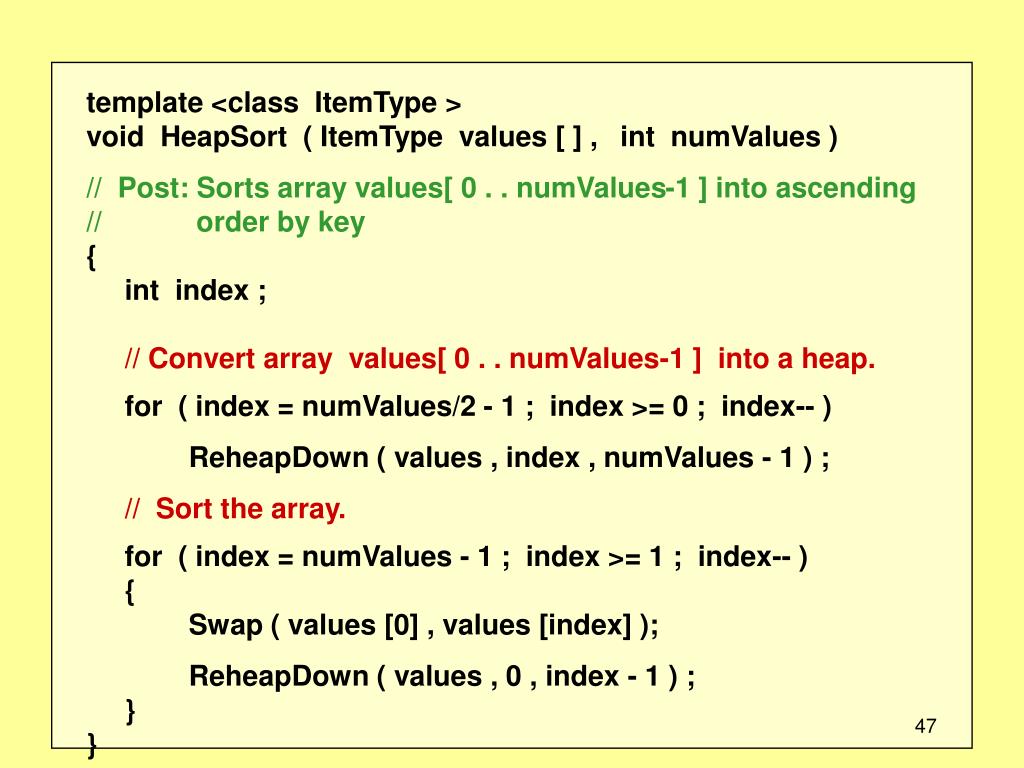Click the red 'Convert array values' comment
Image resolution: width=1024 pixels, height=768 pixels.
(500, 359)
